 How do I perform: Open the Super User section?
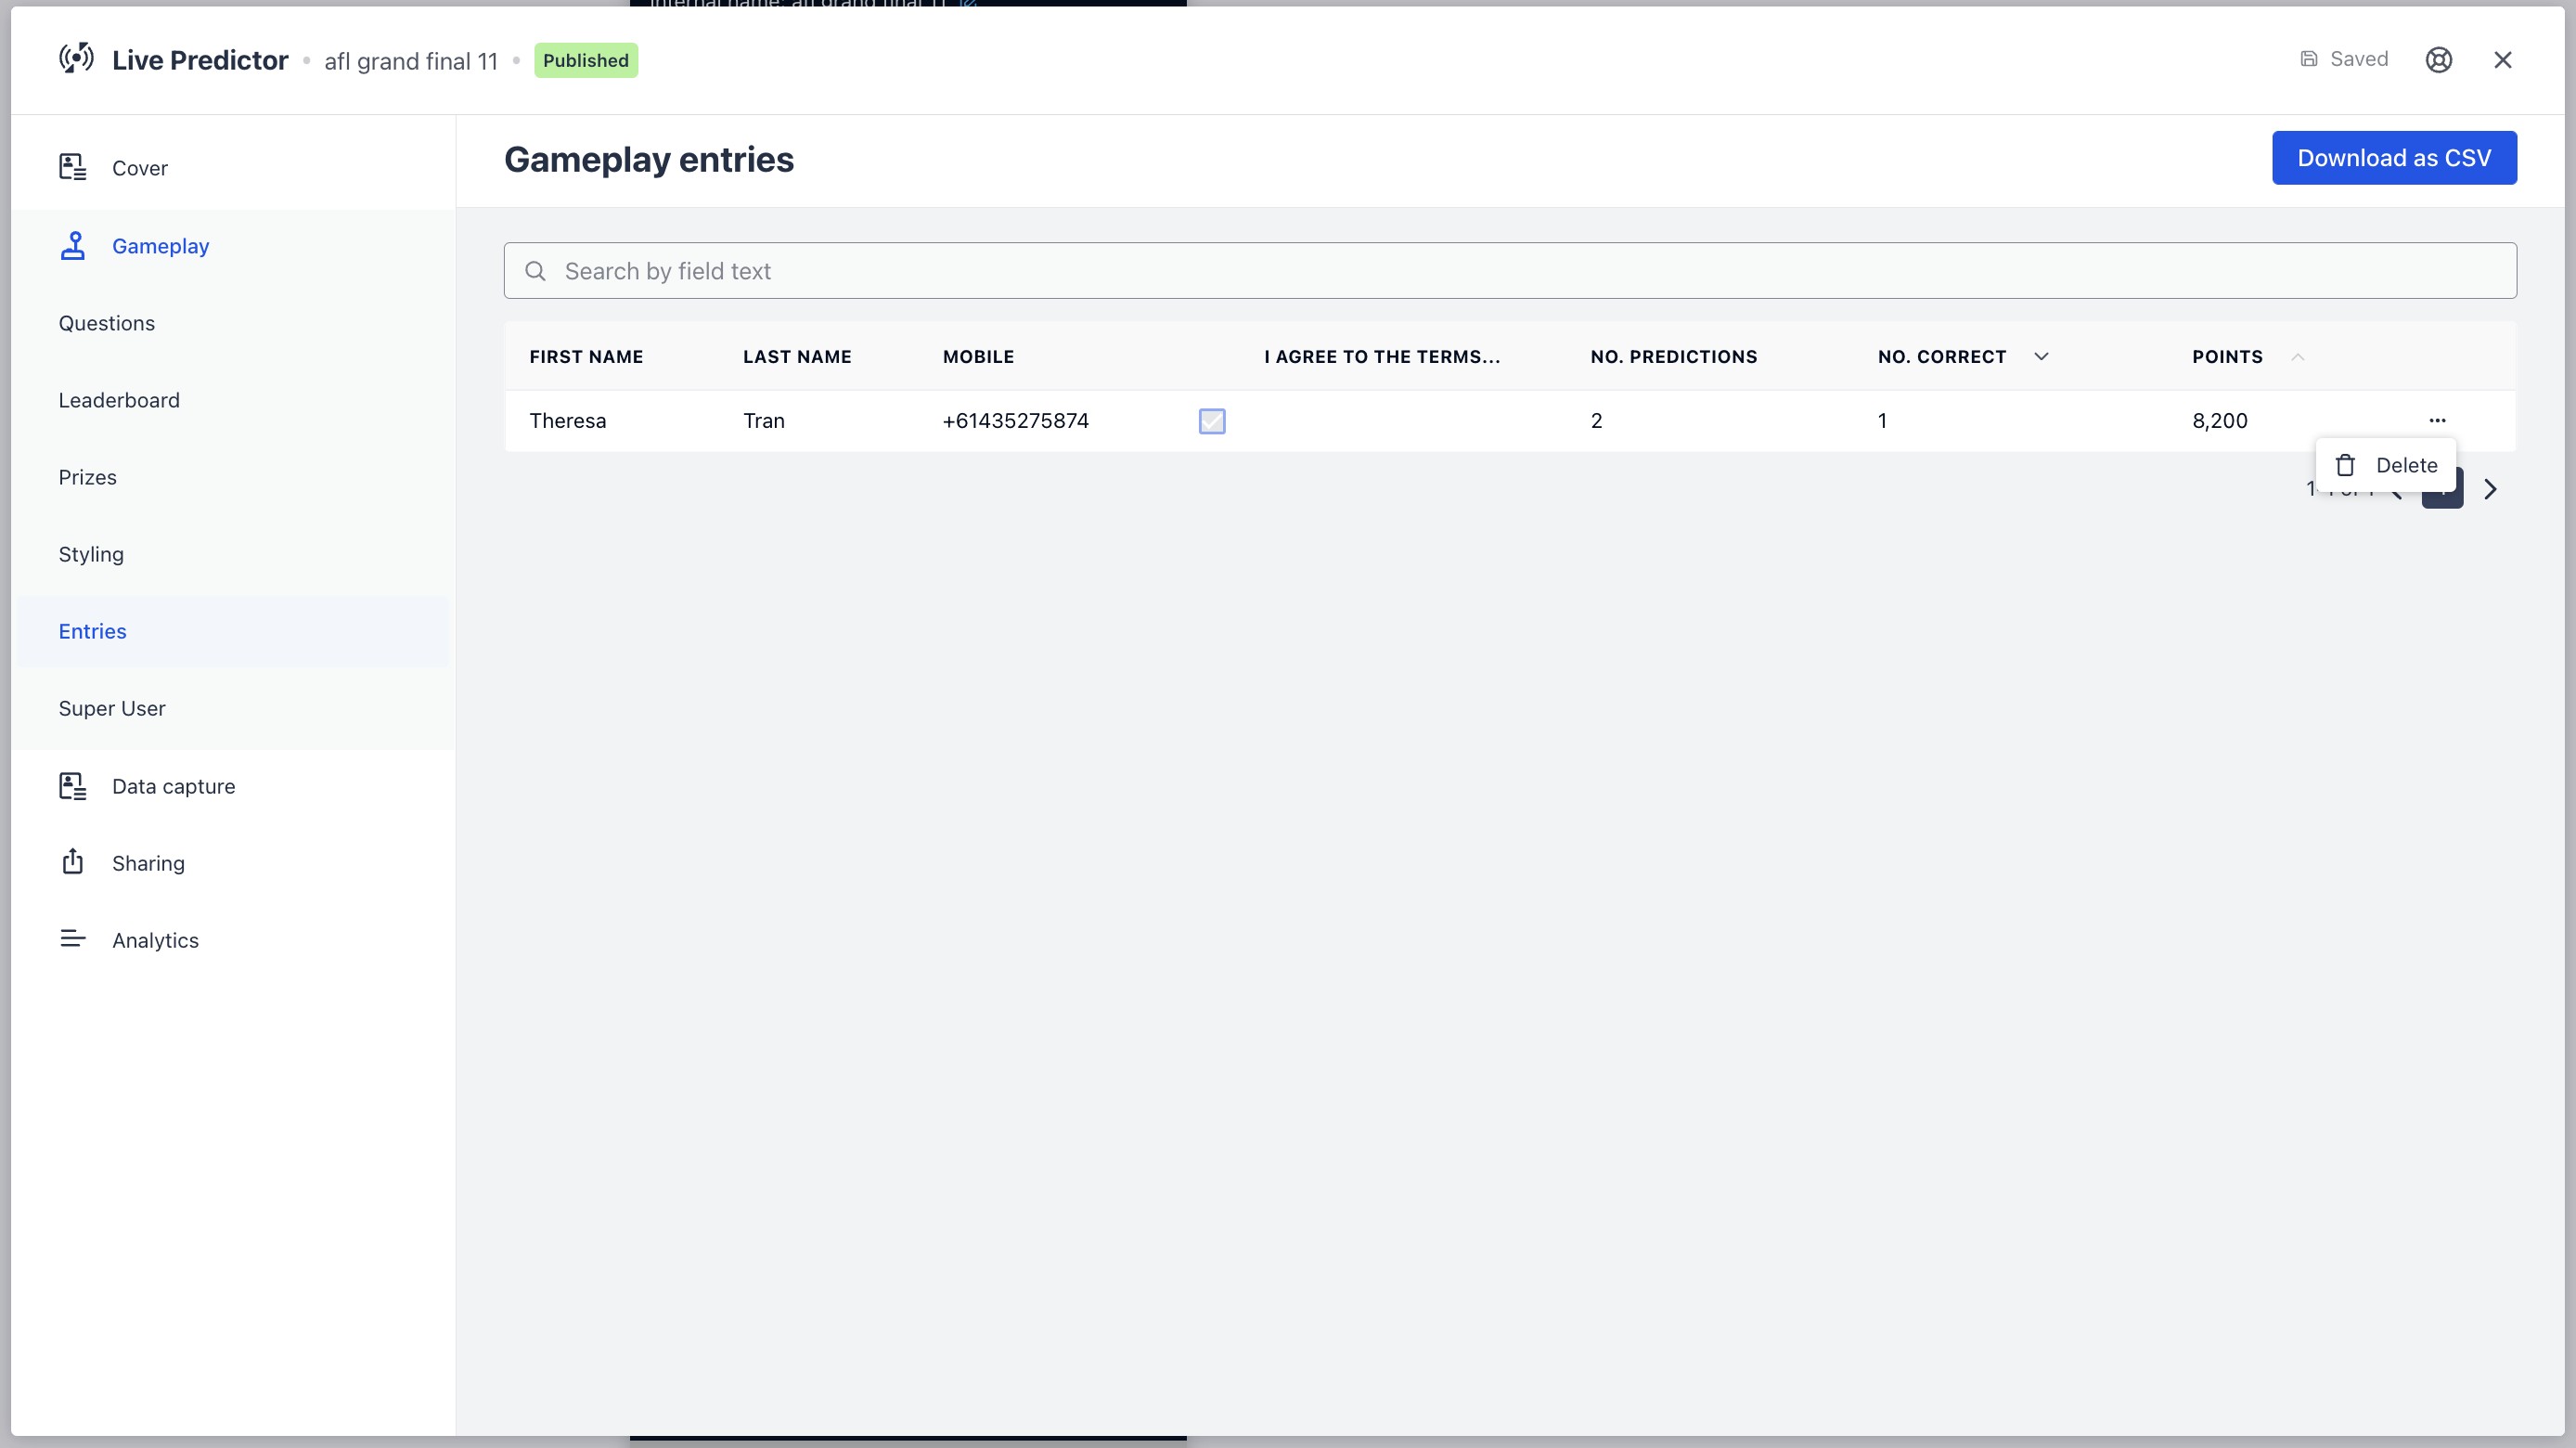coord(112,708)
